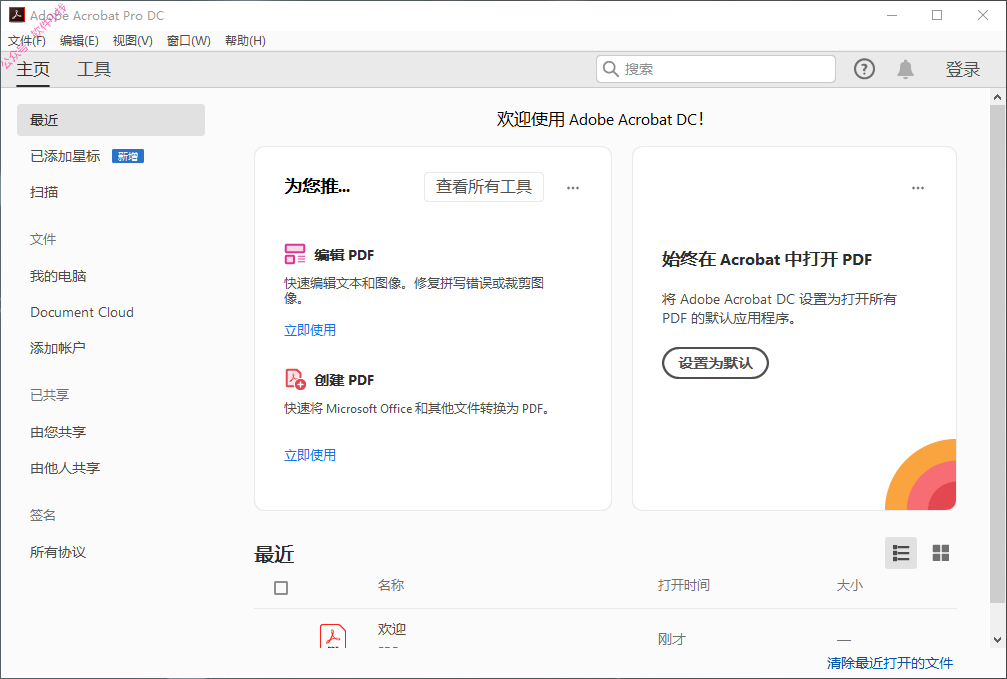Image resolution: width=1007 pixels, height=679 pixels.
Task: Open the 视图(V) menu
Action: pyautogui.click(x=132, y=40)
